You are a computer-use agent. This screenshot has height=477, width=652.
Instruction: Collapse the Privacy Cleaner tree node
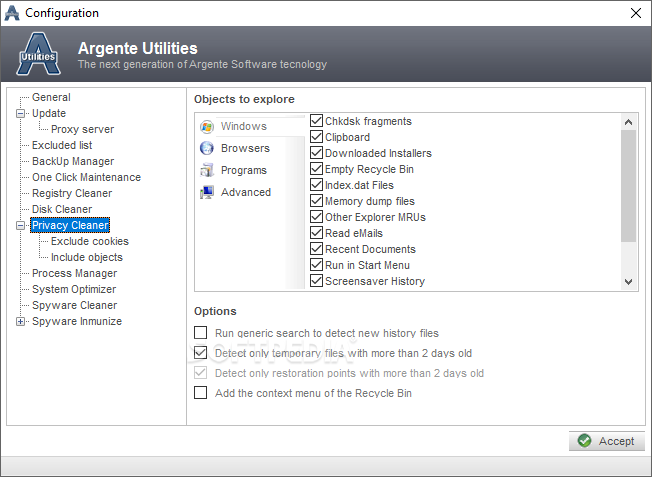[20, 225]
